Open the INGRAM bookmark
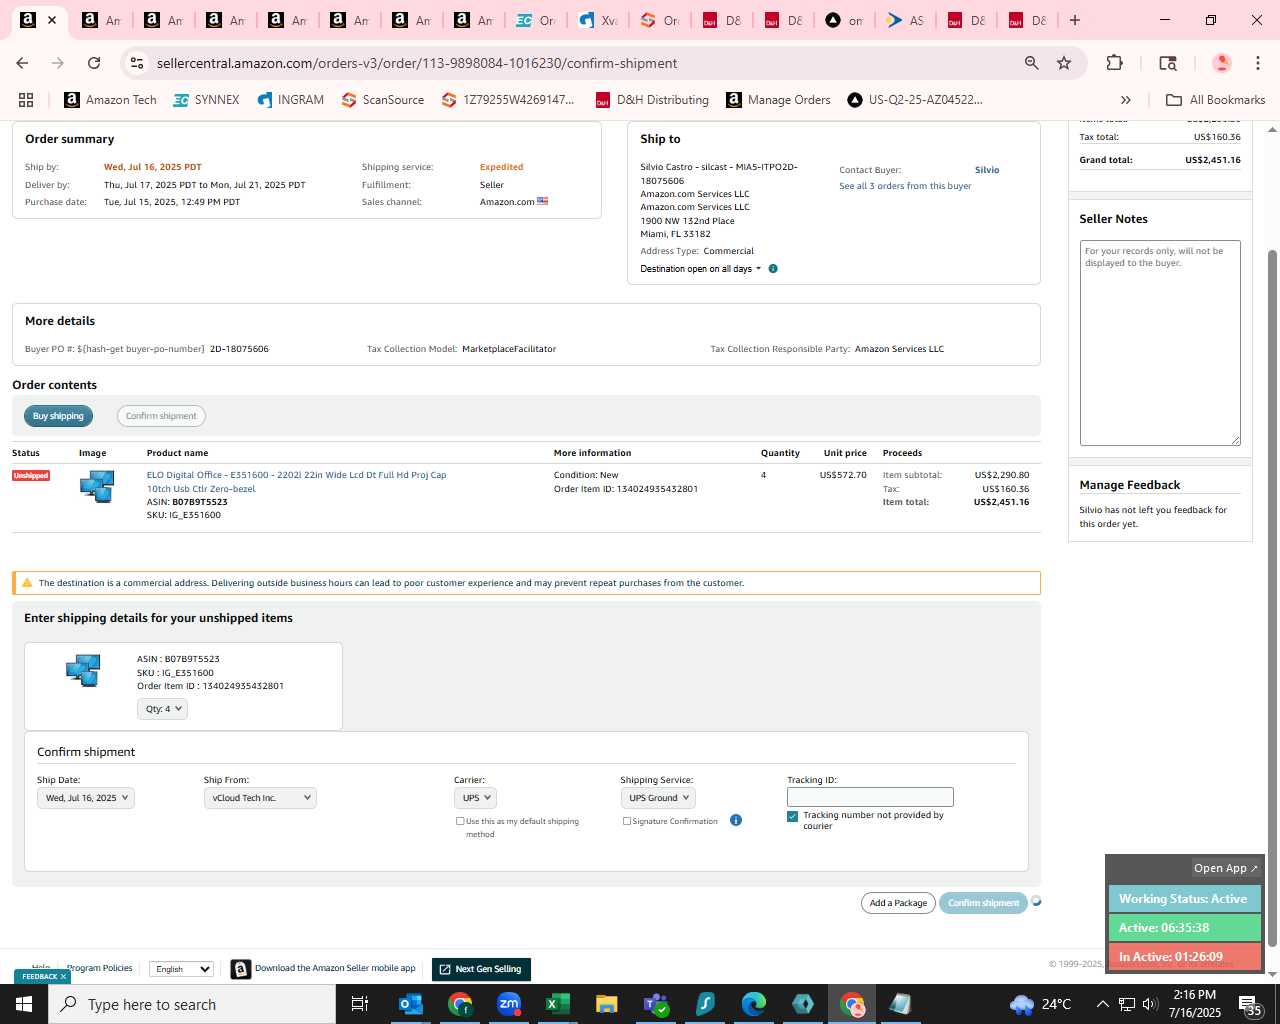The width and height of the screenshot is (1280, 1024). pyautogui.click(x=290, y=100)
